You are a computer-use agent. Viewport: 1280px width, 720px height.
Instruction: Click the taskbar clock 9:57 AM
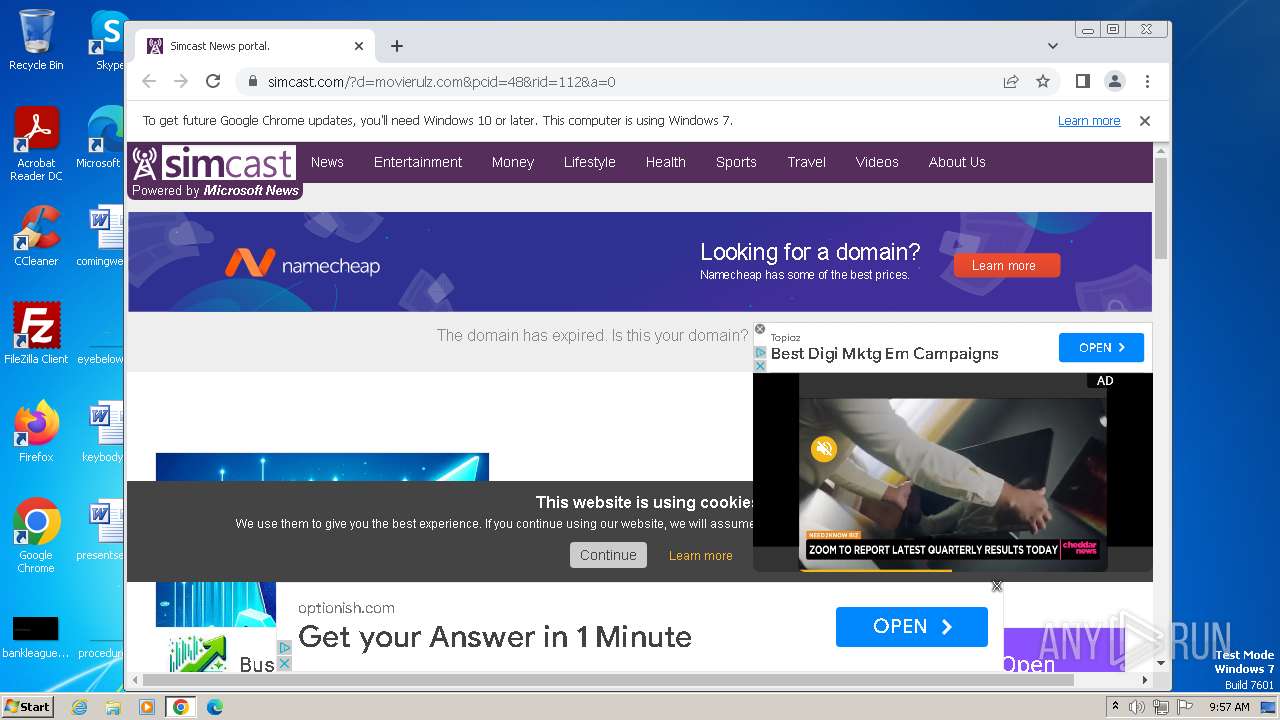pyautogui.click(x=1229, y=707)
